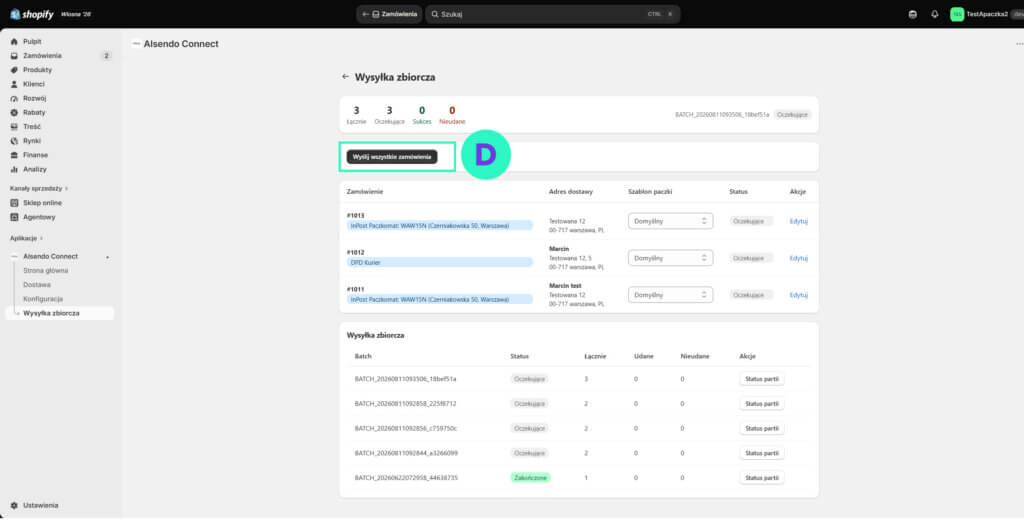The height and width of the screenshot is (523, 1024).
Task: Click Edytuj for order #1011
Action: click(x=799, y=295)
